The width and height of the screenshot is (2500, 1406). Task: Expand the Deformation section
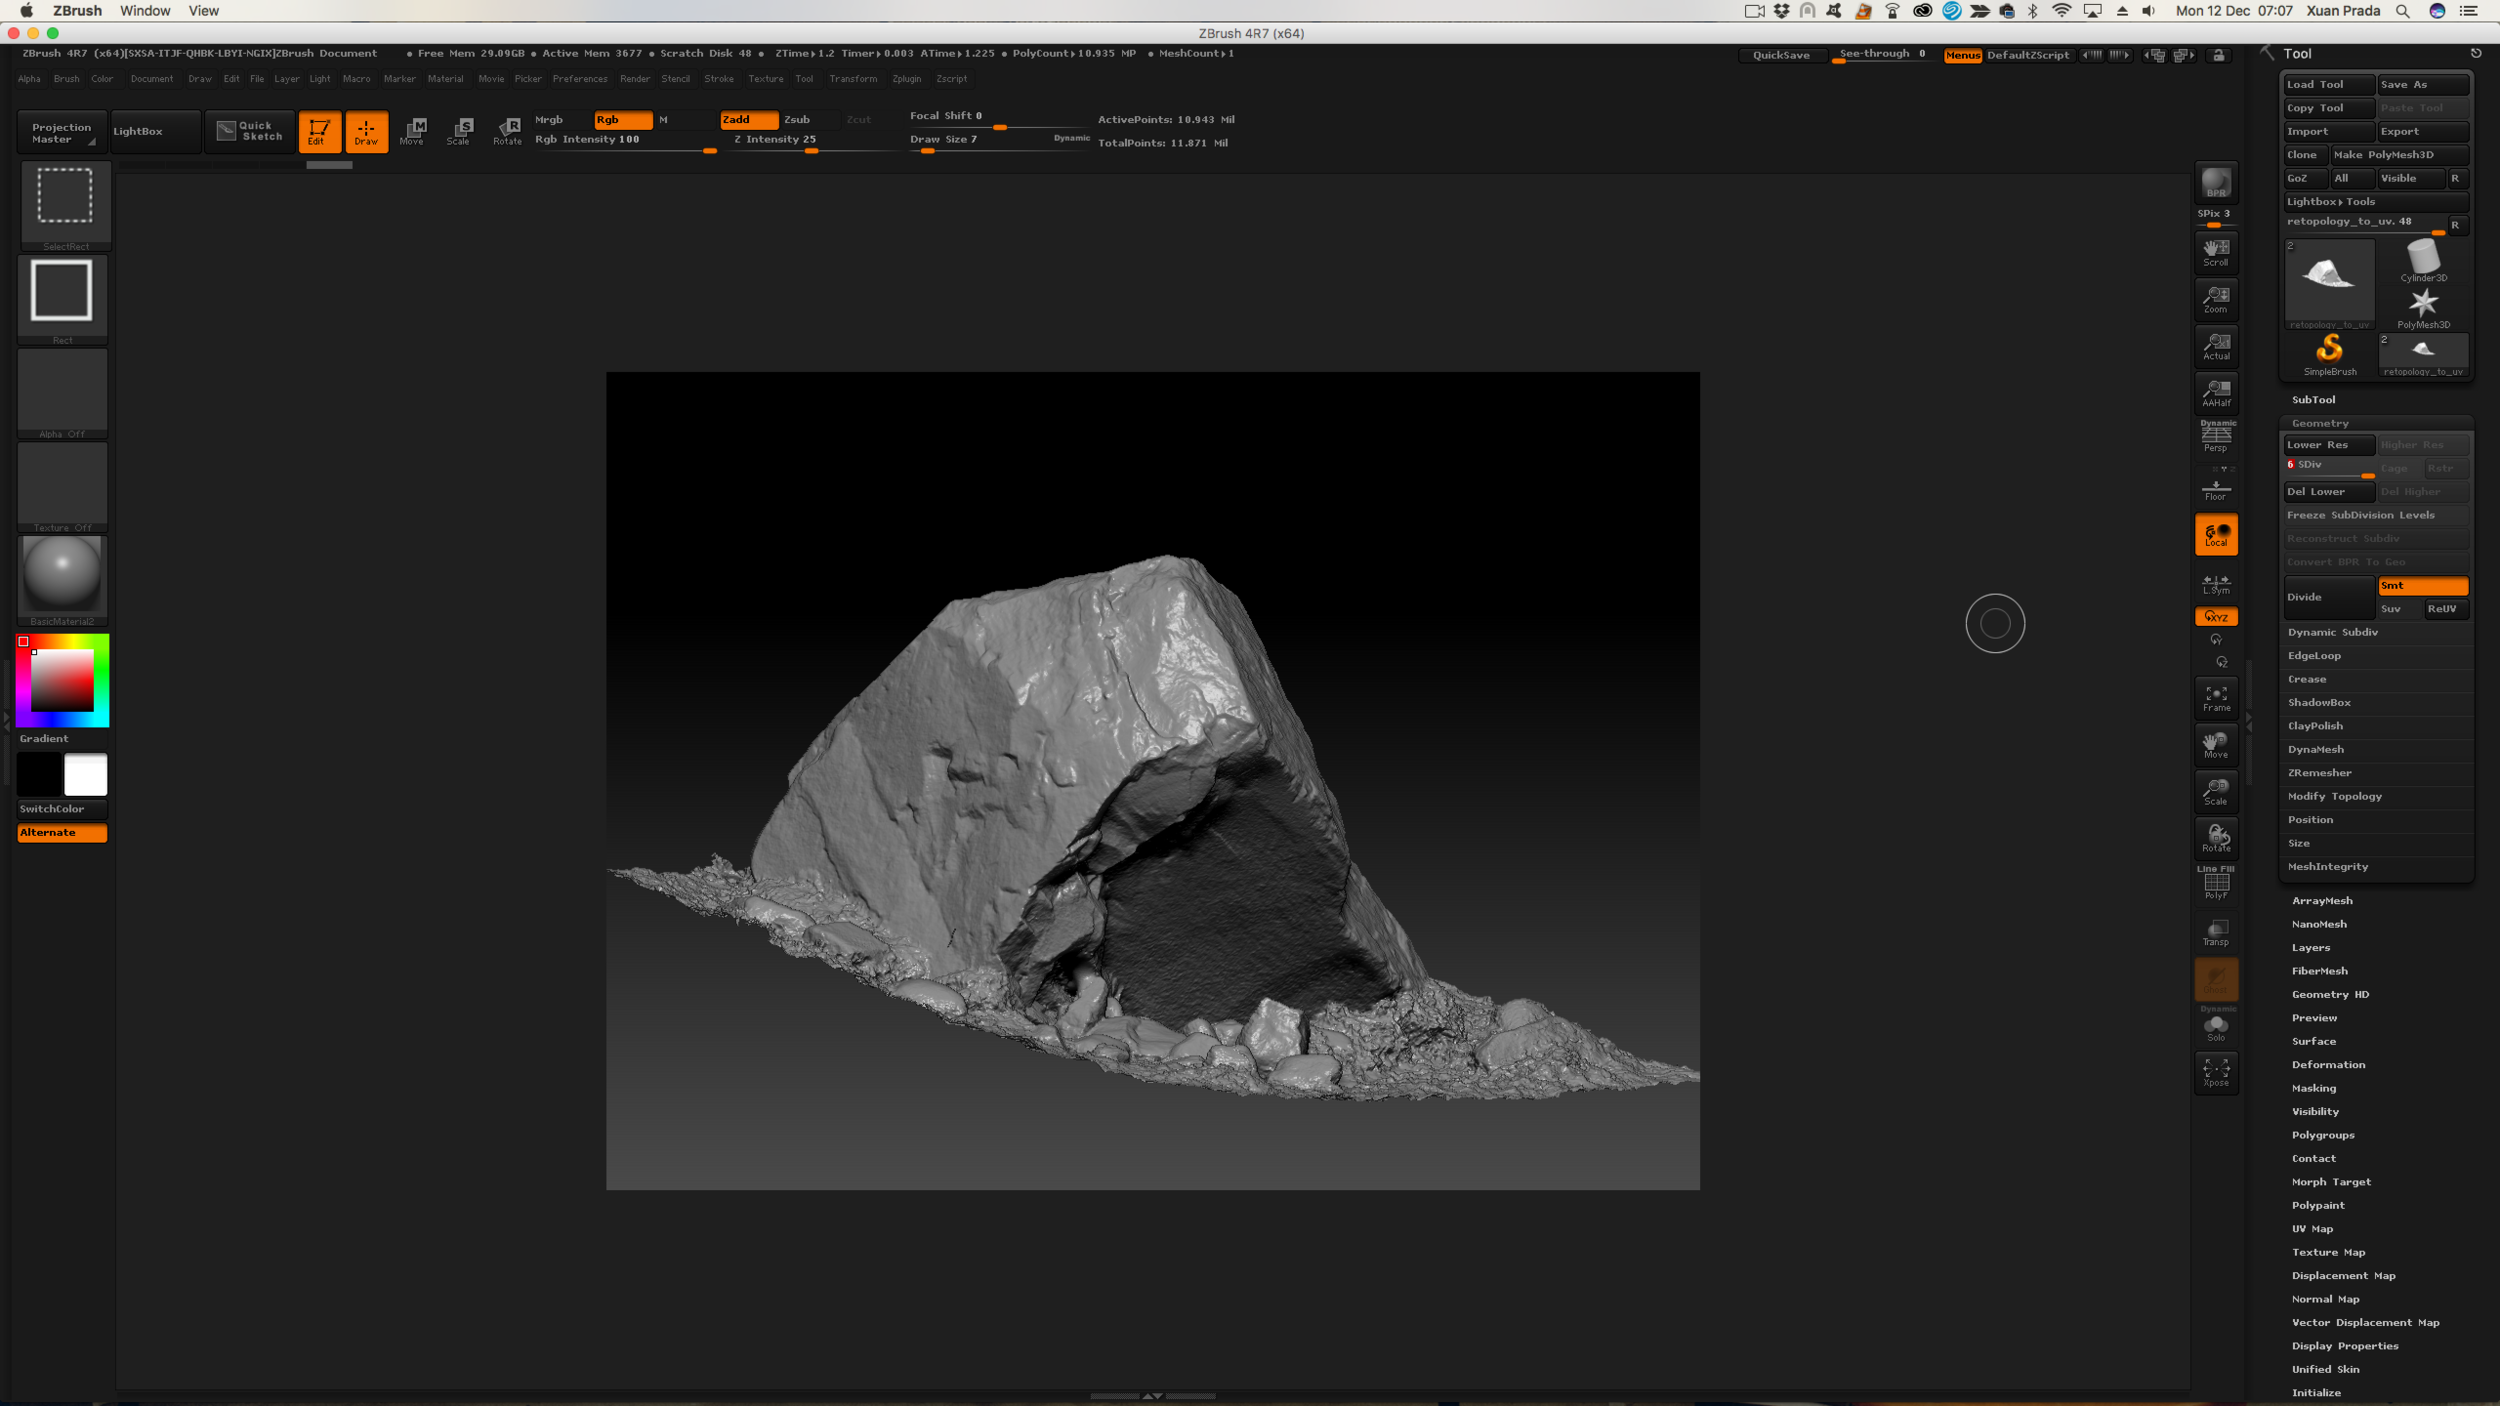tap(2328, 1065)
